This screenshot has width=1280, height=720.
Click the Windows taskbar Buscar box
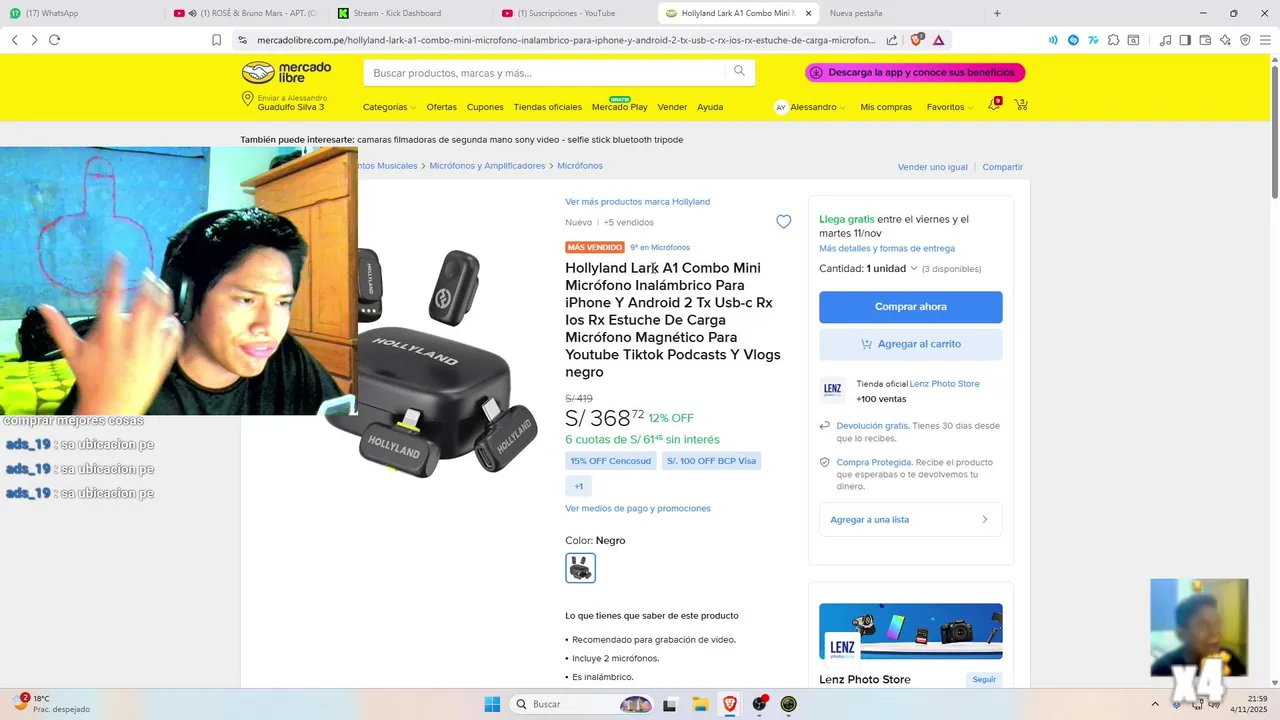pyautogui.click(x=582, y=704)
